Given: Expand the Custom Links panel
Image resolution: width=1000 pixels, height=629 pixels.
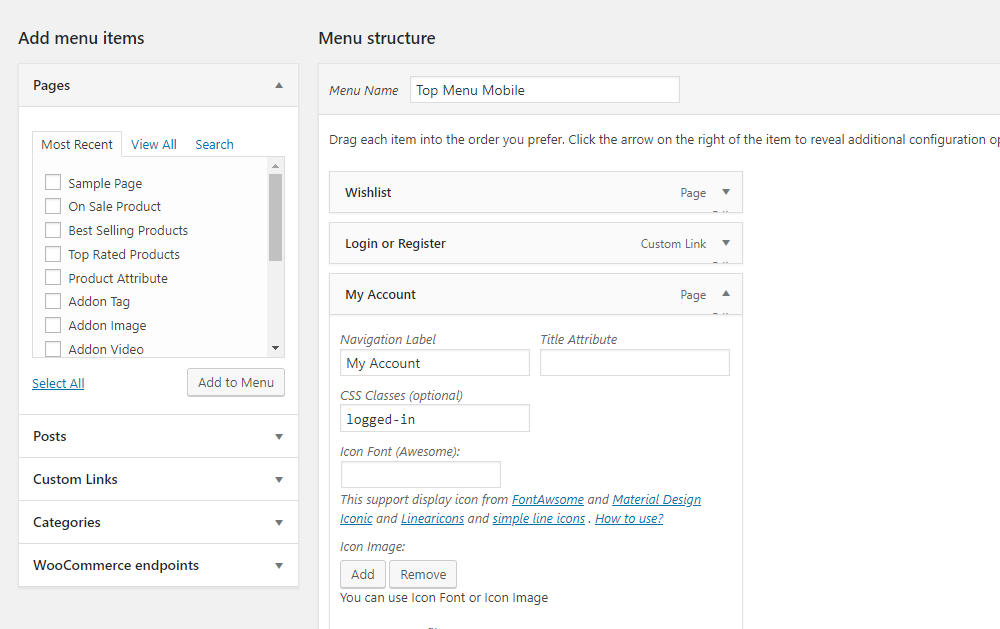Looking at the screenshot, I should pos(158,479).
